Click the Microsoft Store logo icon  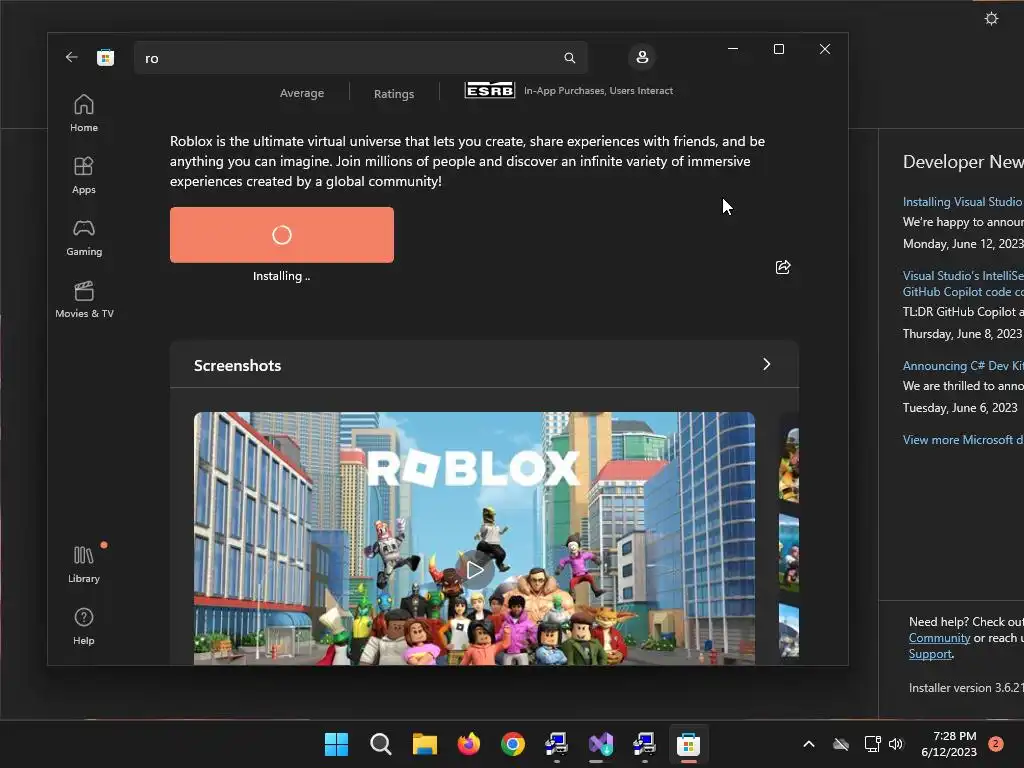coord(105,57)
